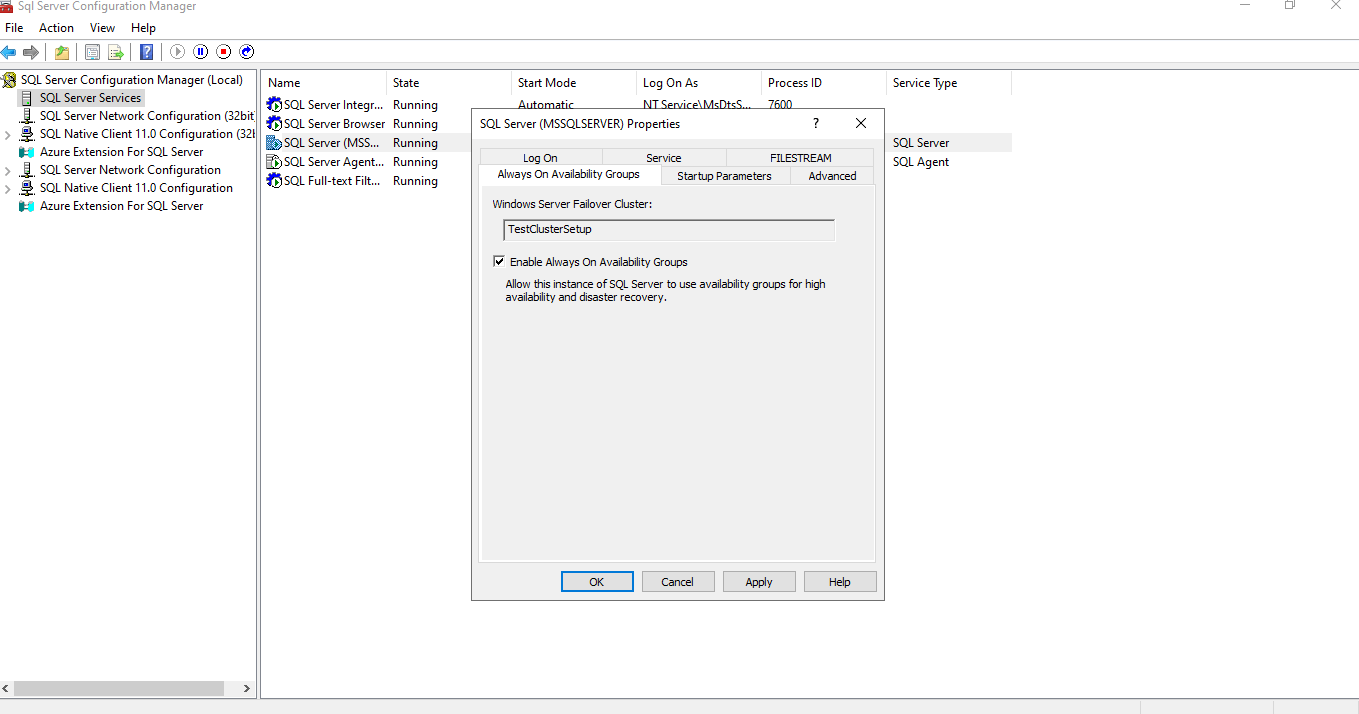Click the 7600 process ID cell

click(780, 105)
